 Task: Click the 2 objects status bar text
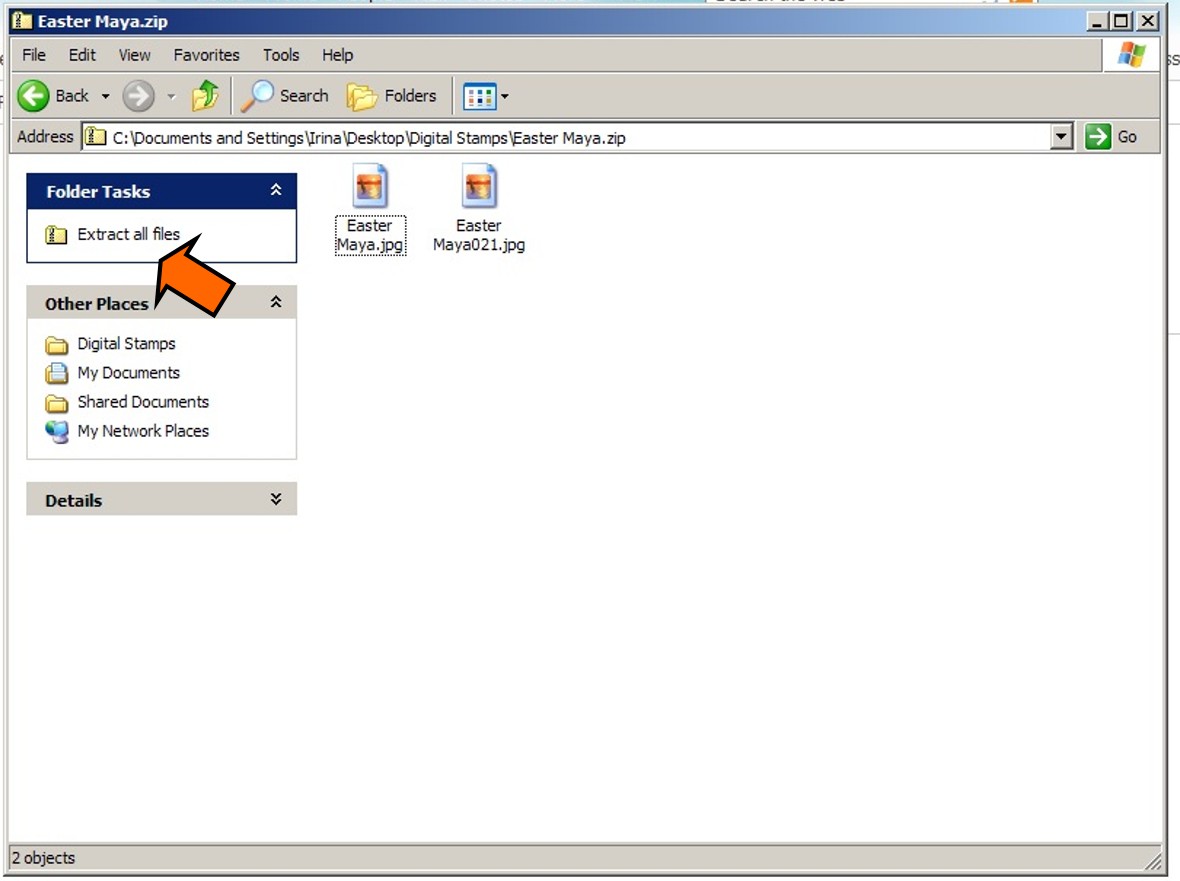(44, 858)
